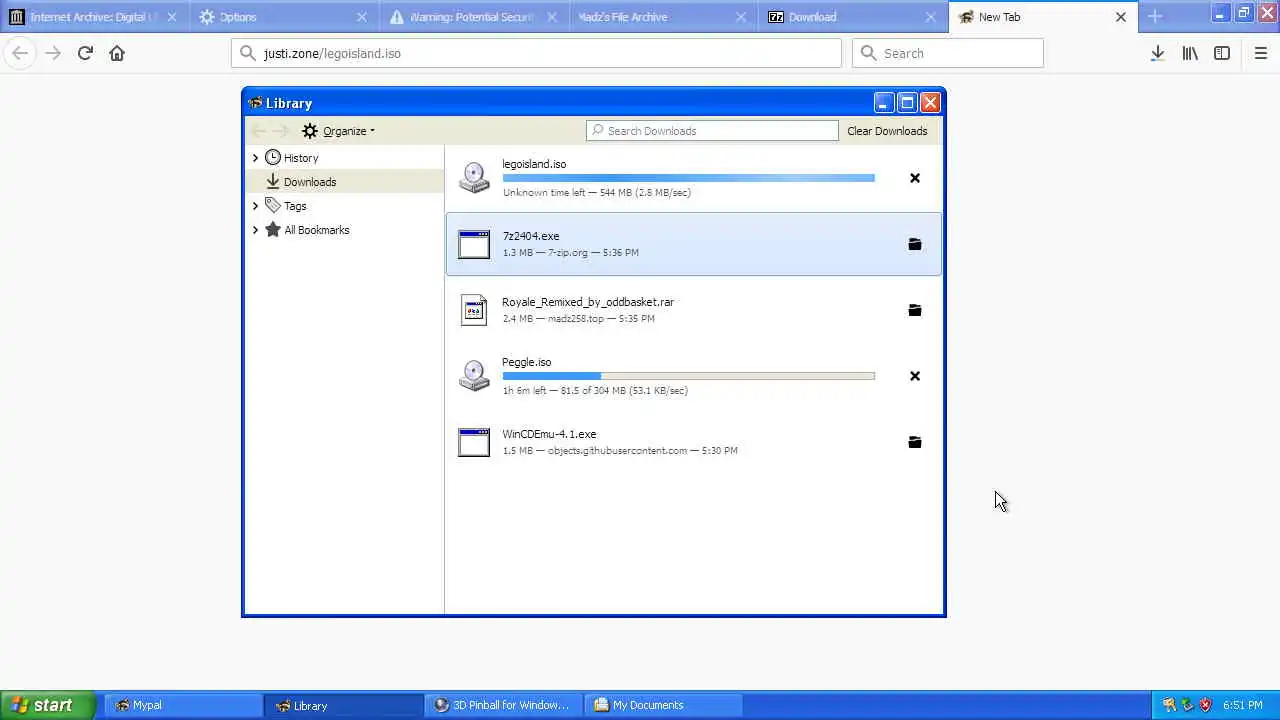1280x720 pixels.
Task: Open the Organize dropdown menu
Action: click(339, 131)
